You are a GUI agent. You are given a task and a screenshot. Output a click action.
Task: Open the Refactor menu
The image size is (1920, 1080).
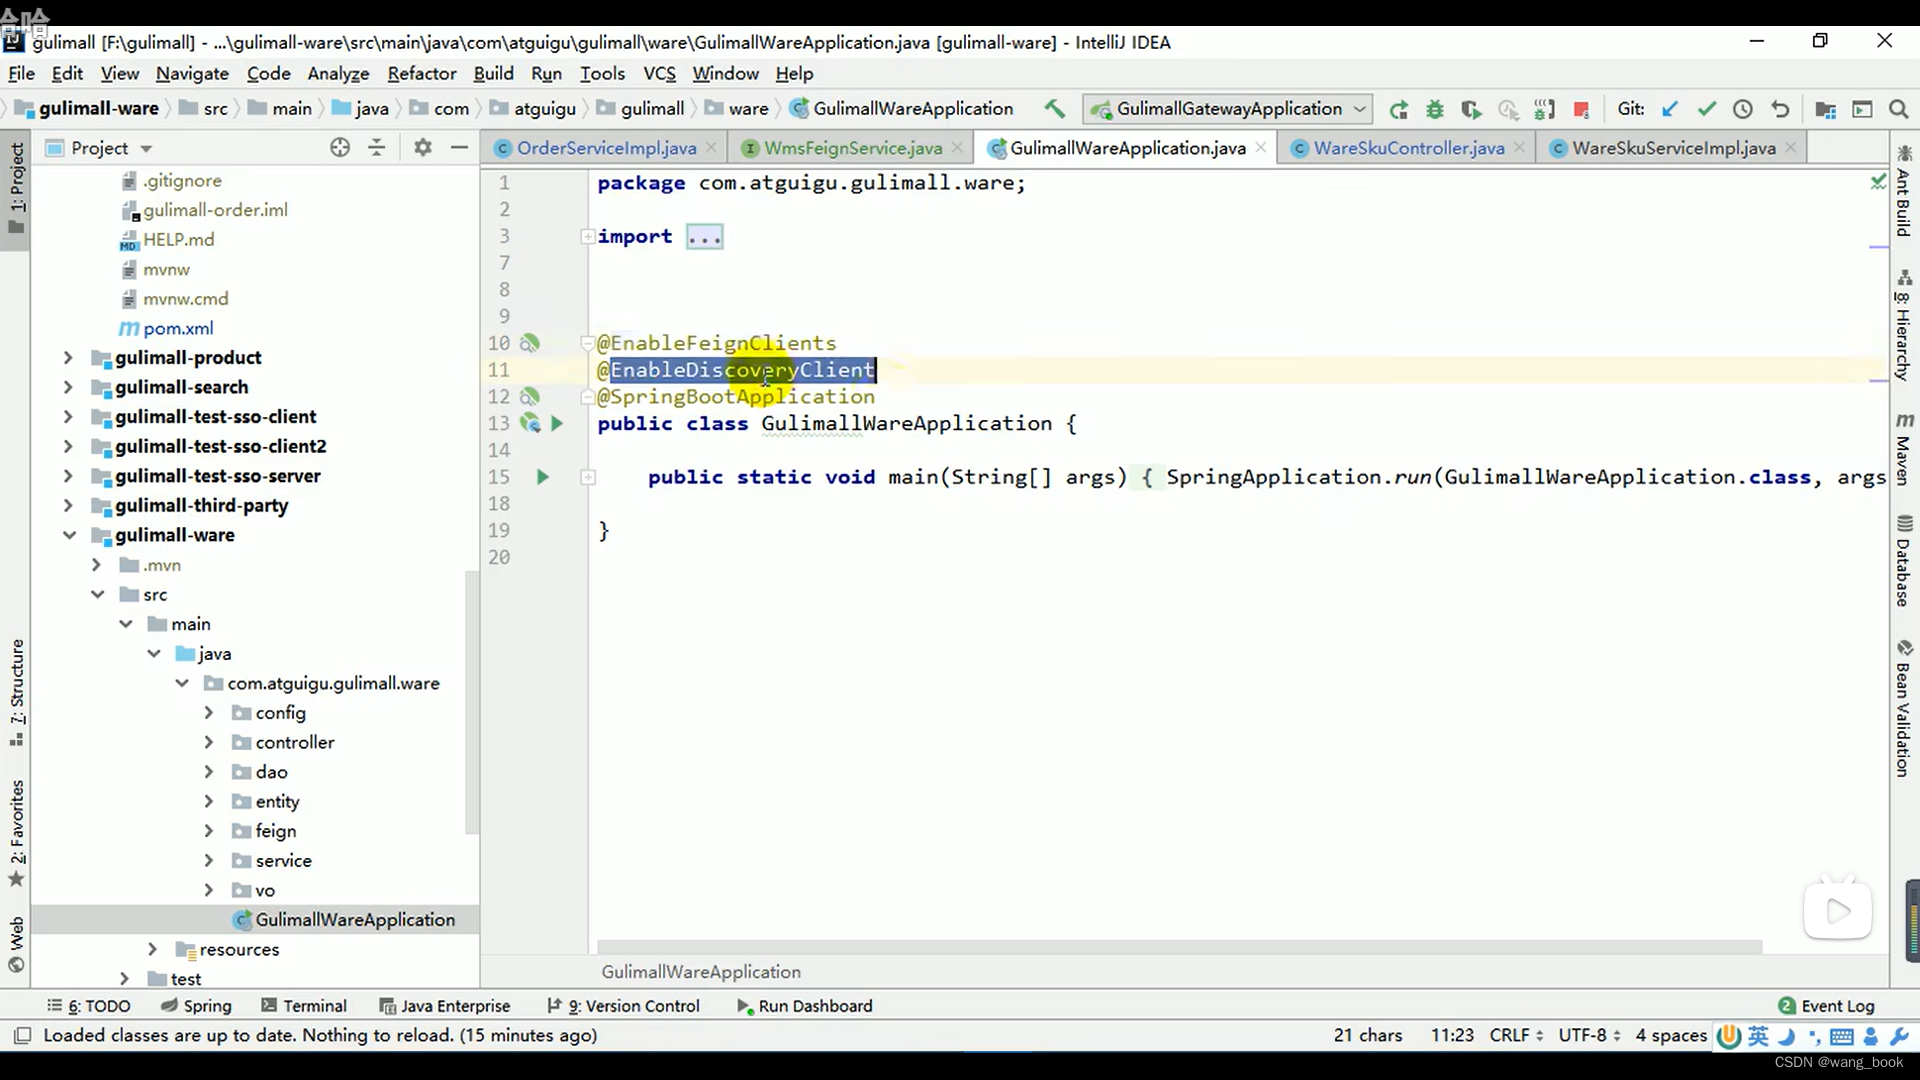(421, 73)
